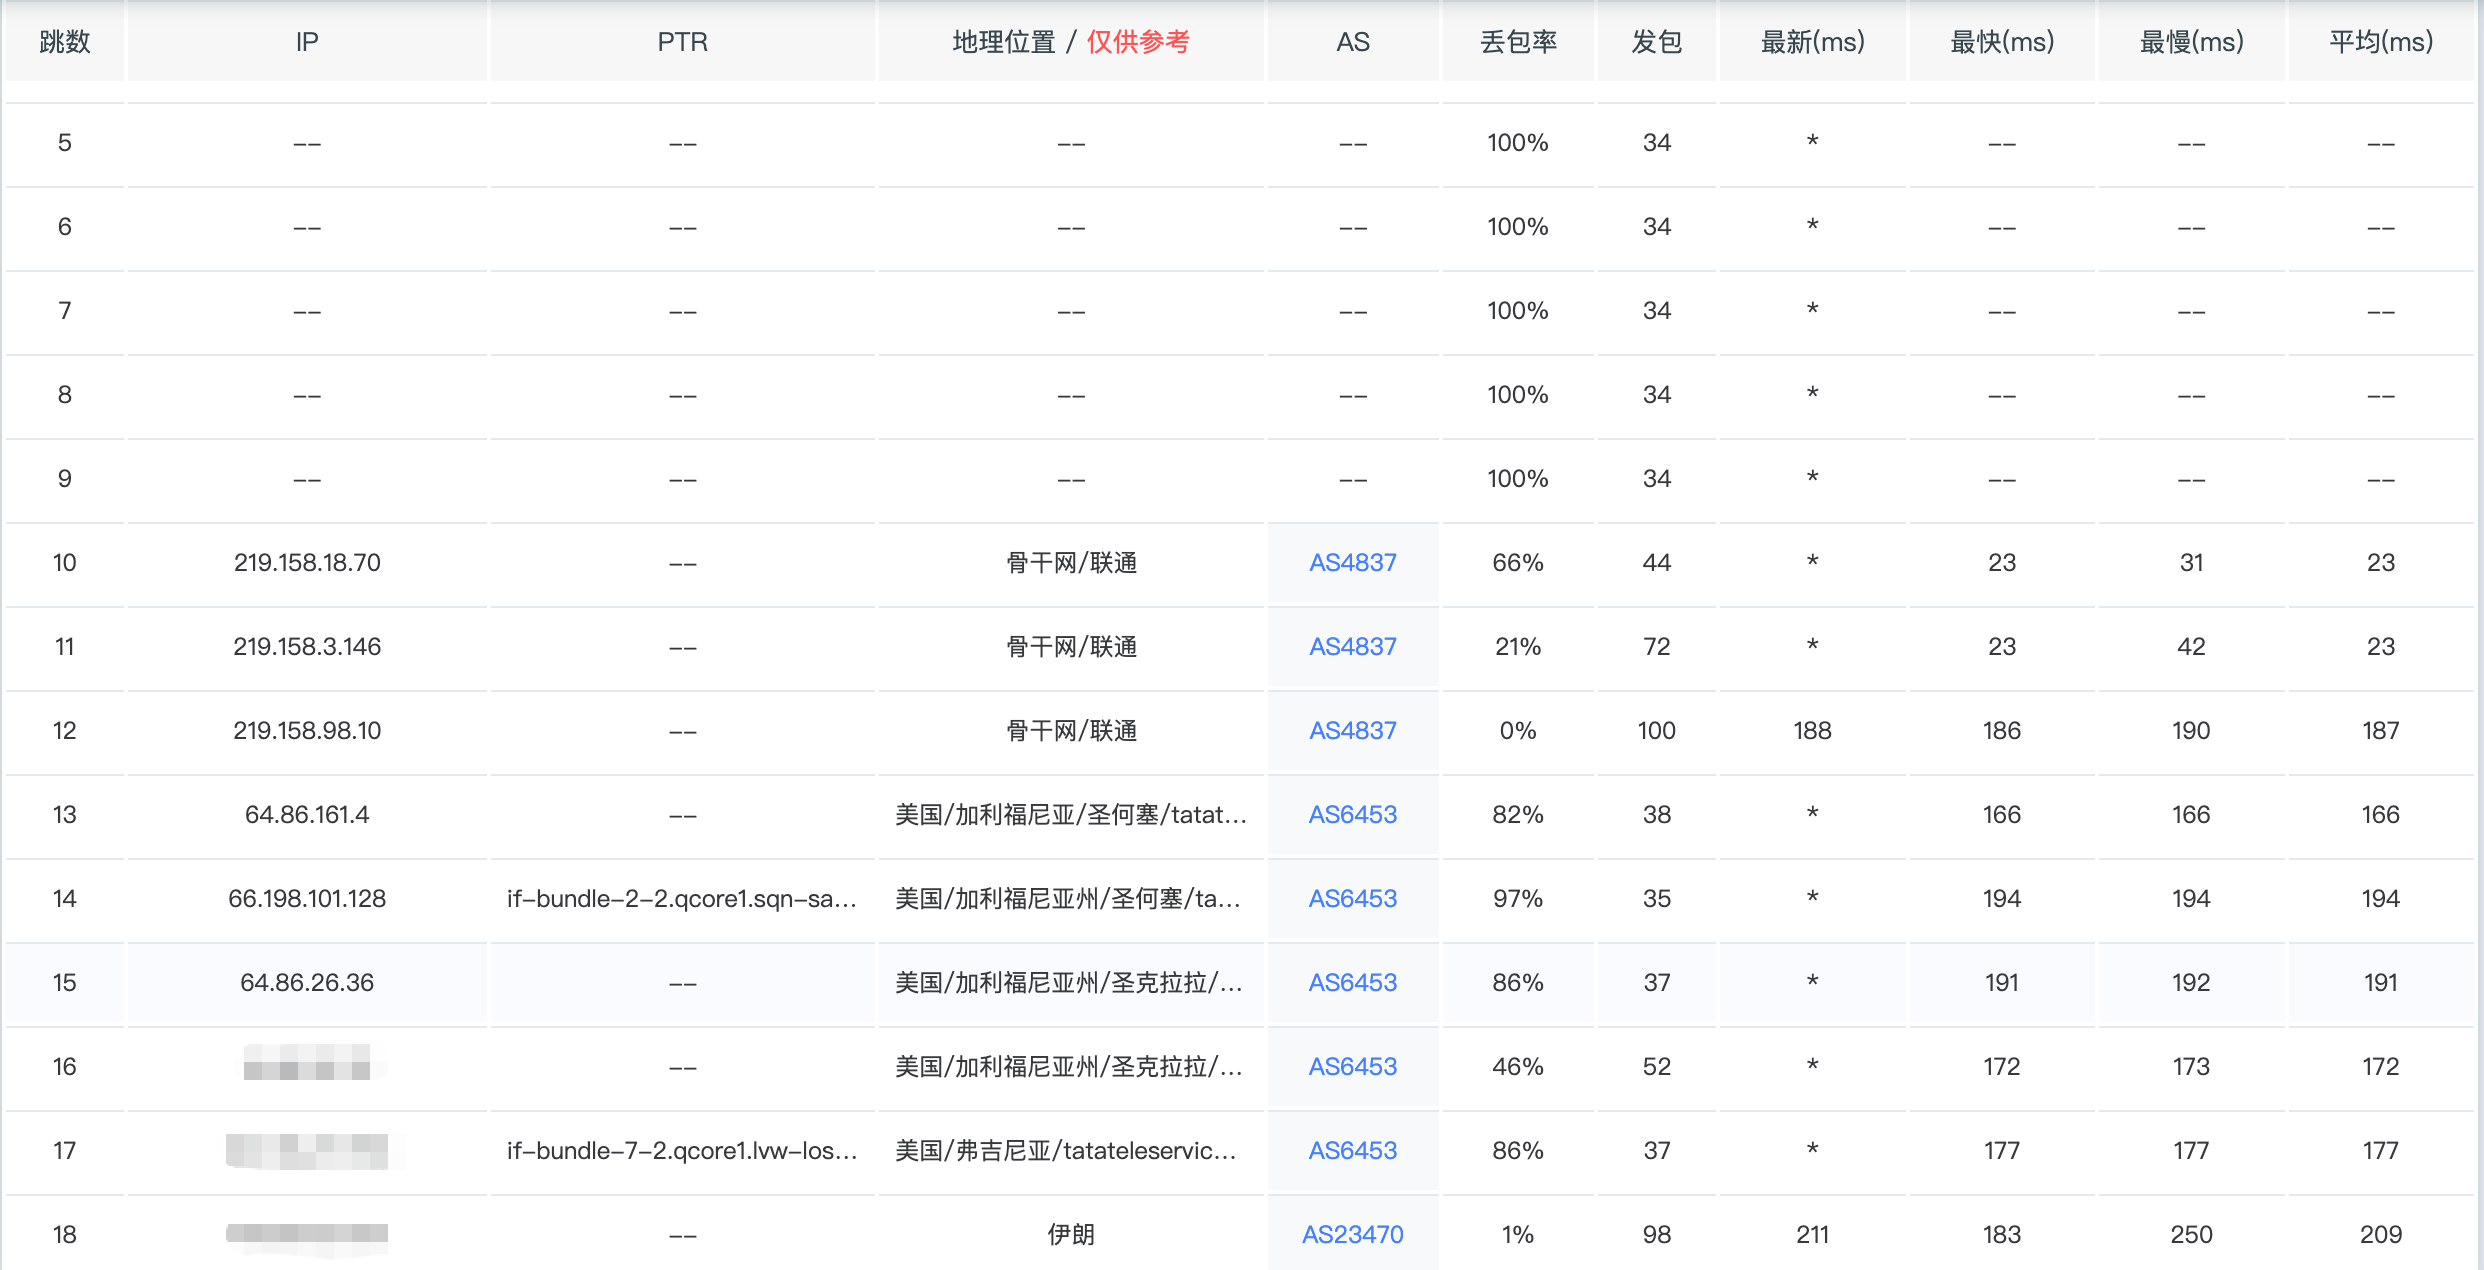
Task: Click blurred IP in hop 16
Action: (307, 1063)
